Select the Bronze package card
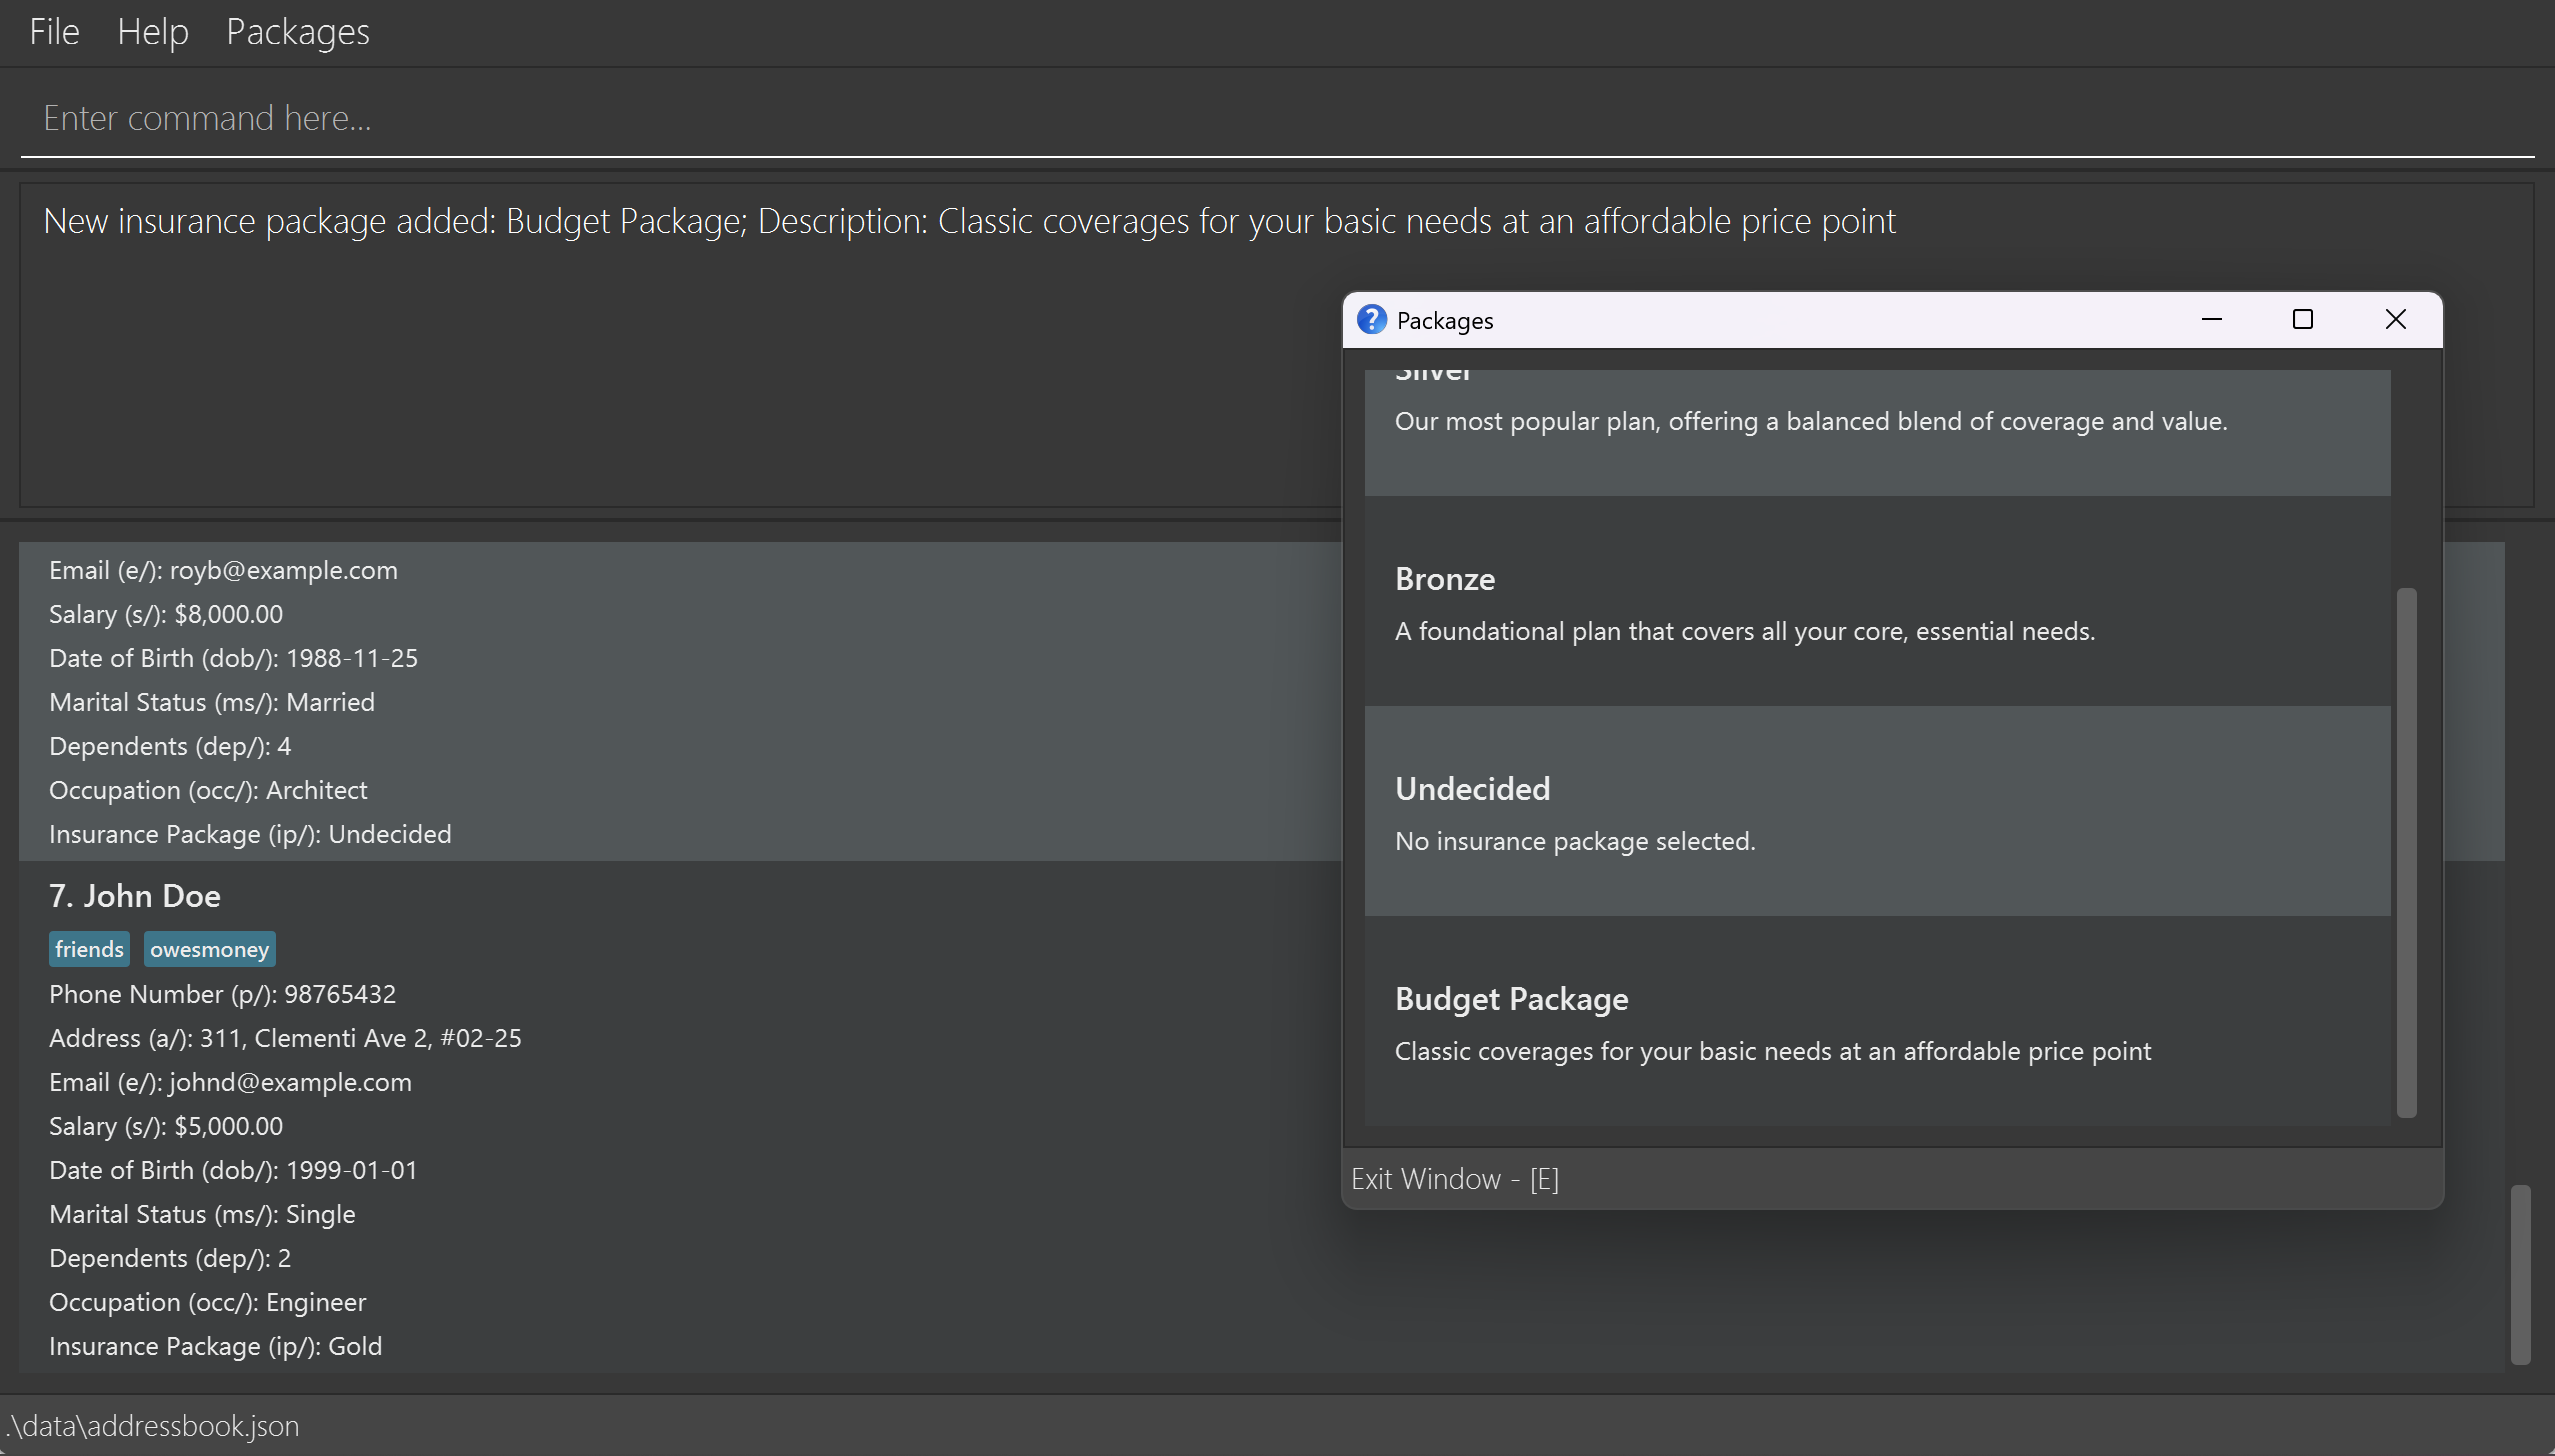This screenshot has width=2555, height=1456. click(x=1877, y=601)
